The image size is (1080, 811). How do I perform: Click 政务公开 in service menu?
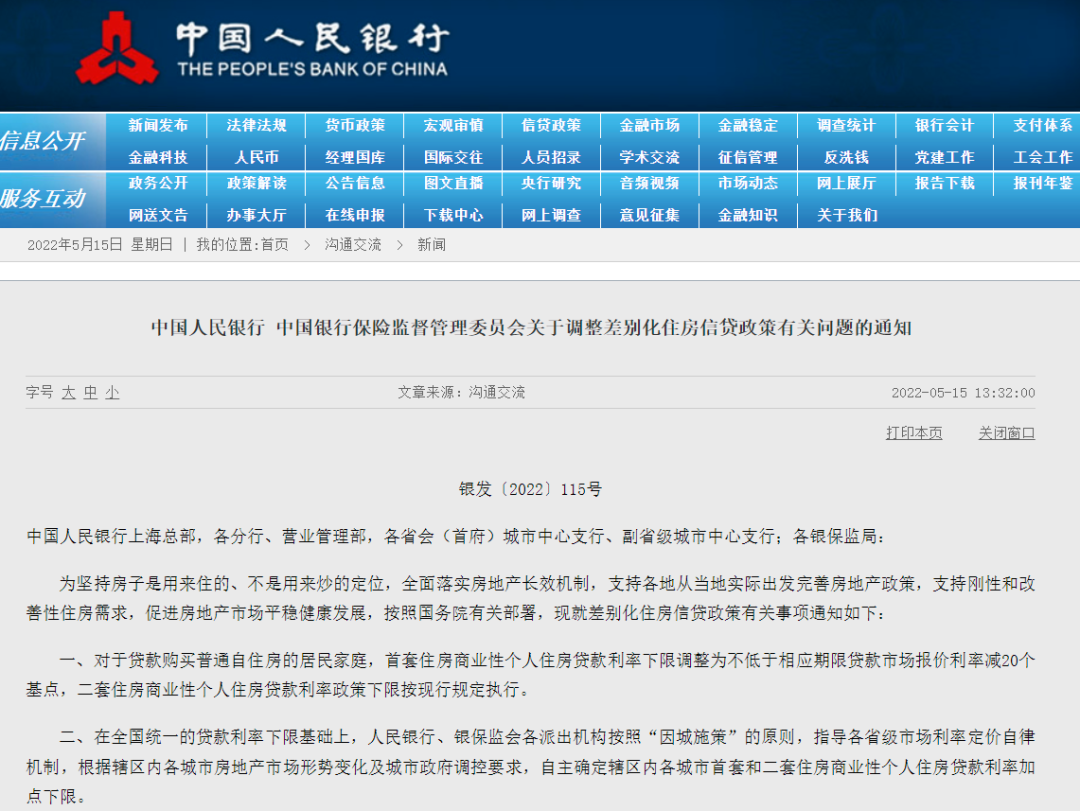[158, 183]
